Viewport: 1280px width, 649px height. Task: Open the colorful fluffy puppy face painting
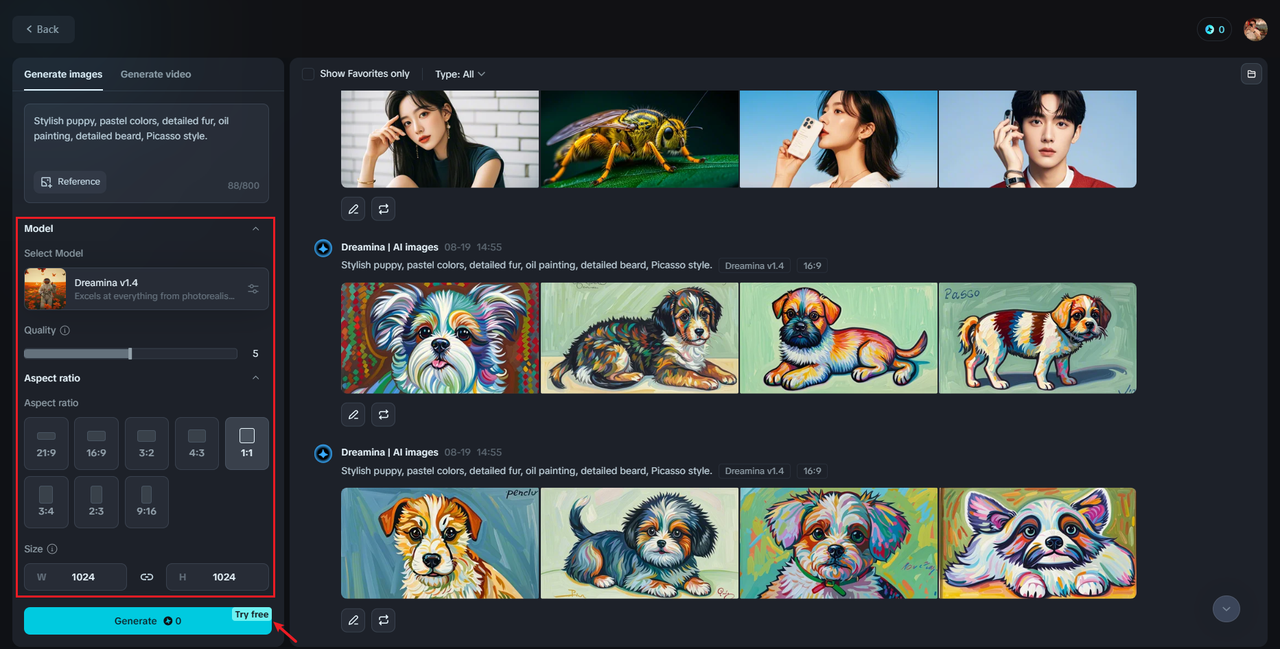[x=440, y=338]
